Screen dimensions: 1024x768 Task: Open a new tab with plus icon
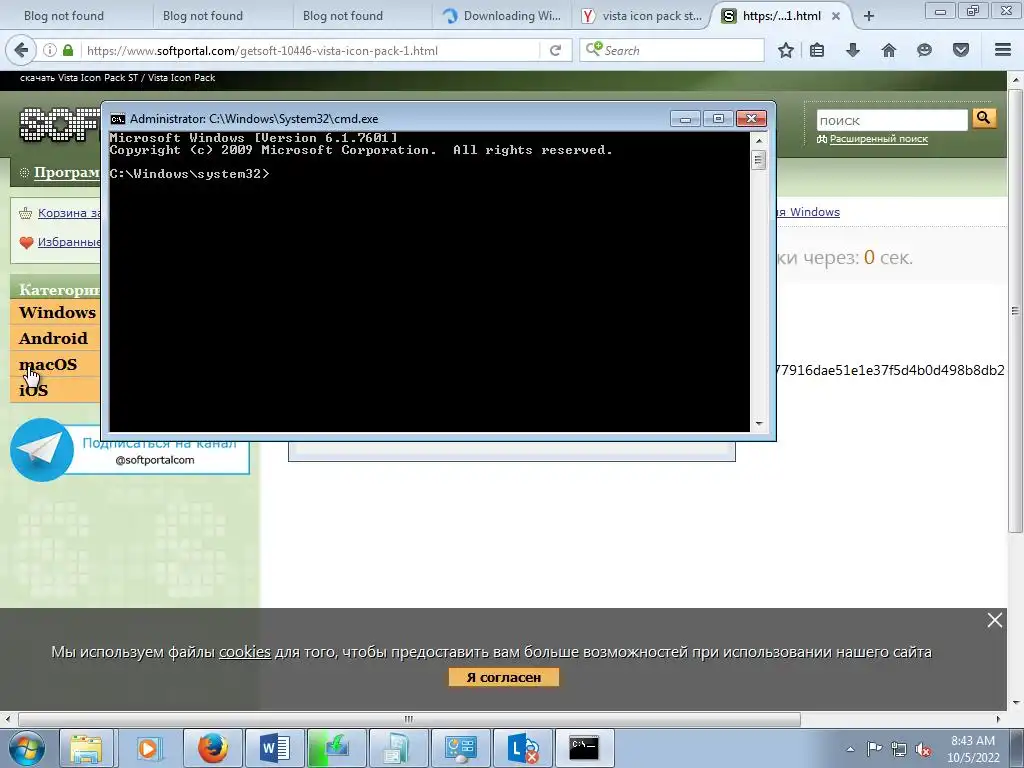click(x=869, y=16)
